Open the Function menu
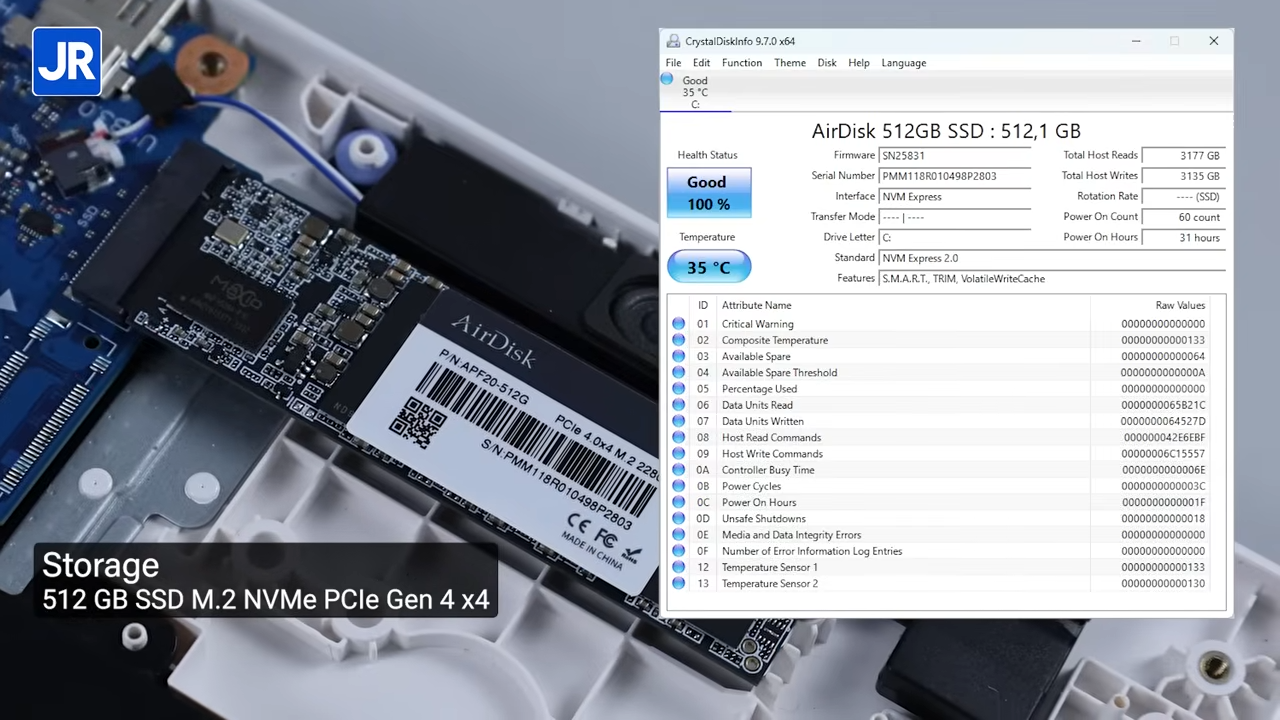 [741, 63]
